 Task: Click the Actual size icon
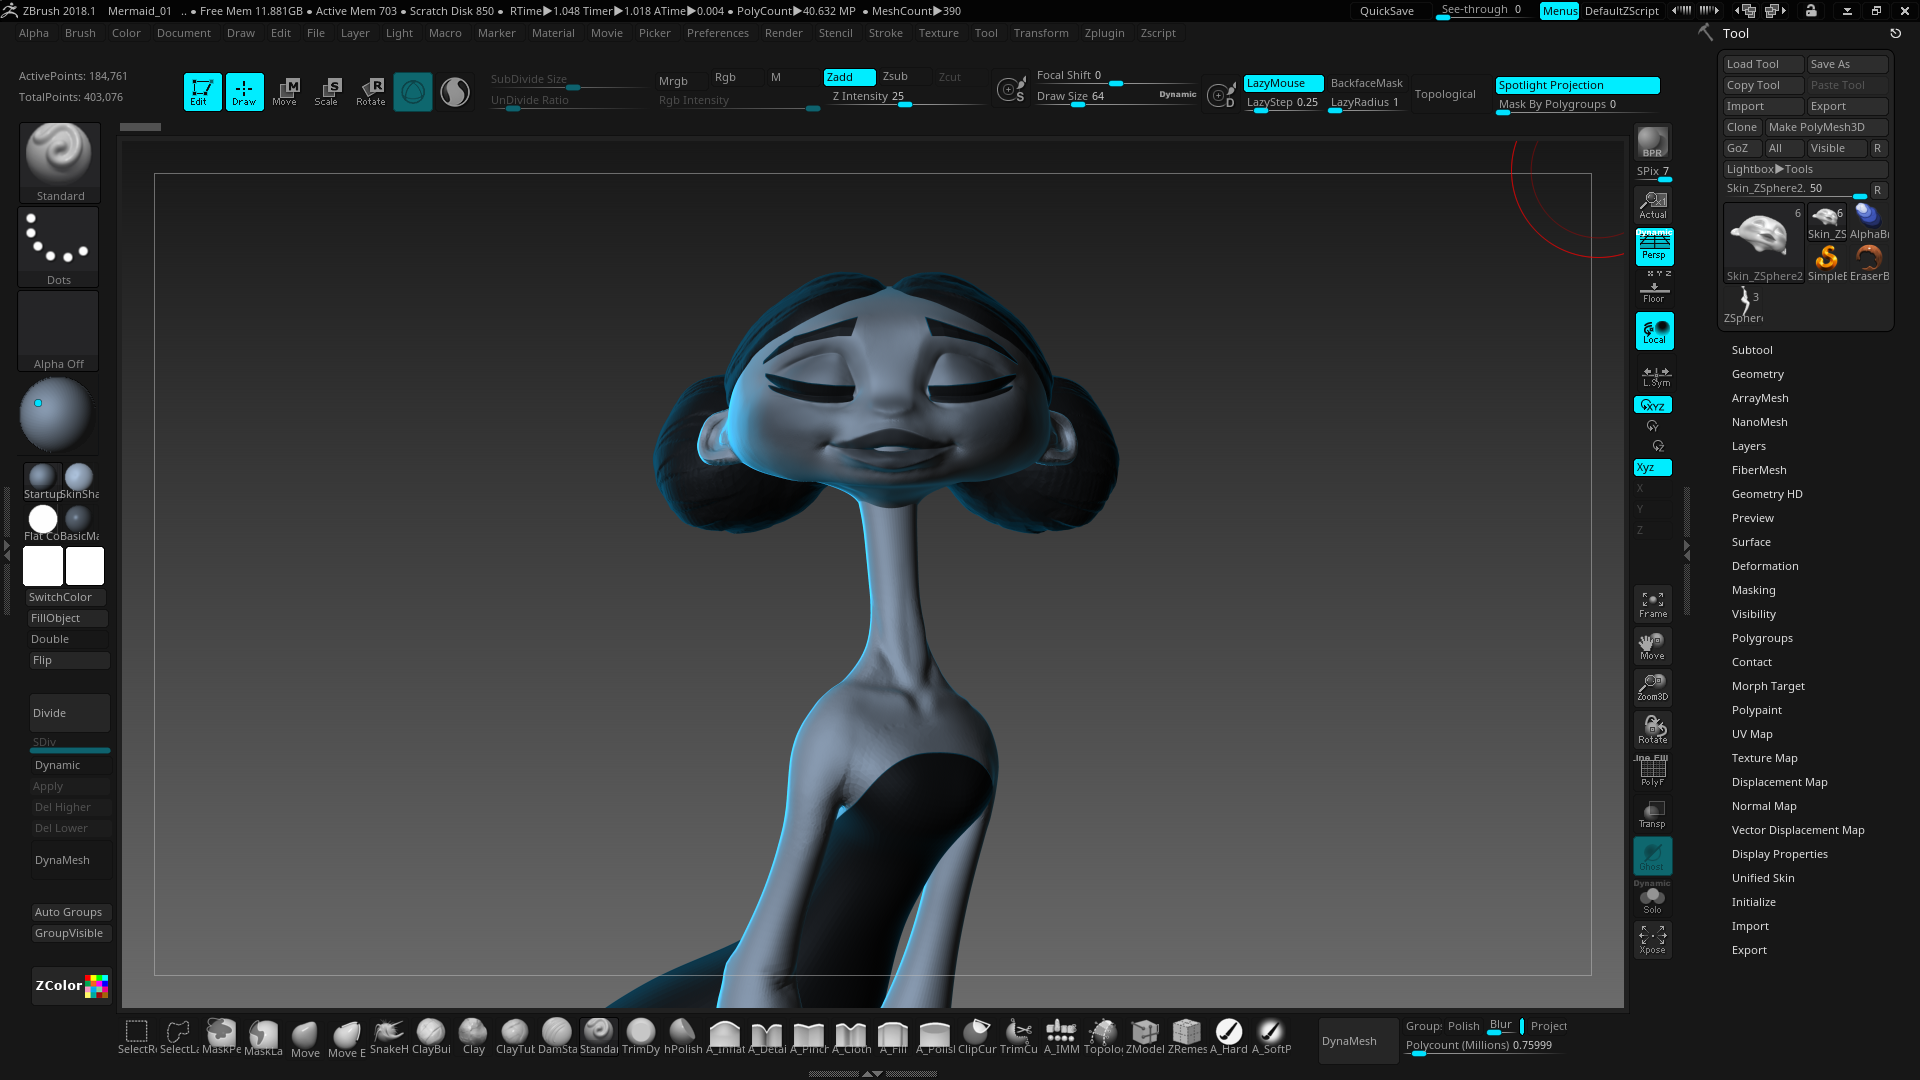(1653, 205)
